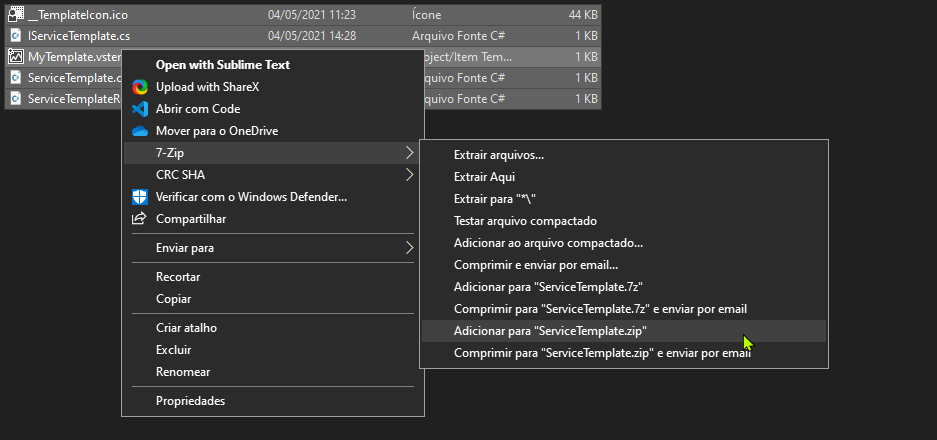Click the __TemplateIcon.ico file icon
This screenshot has height=440, width=937.
tap(16, 15)
